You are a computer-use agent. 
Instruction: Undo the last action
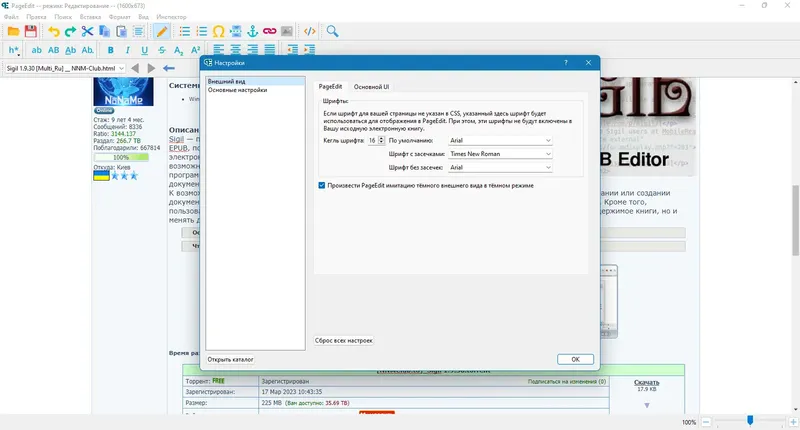click(x=54, y=32)
